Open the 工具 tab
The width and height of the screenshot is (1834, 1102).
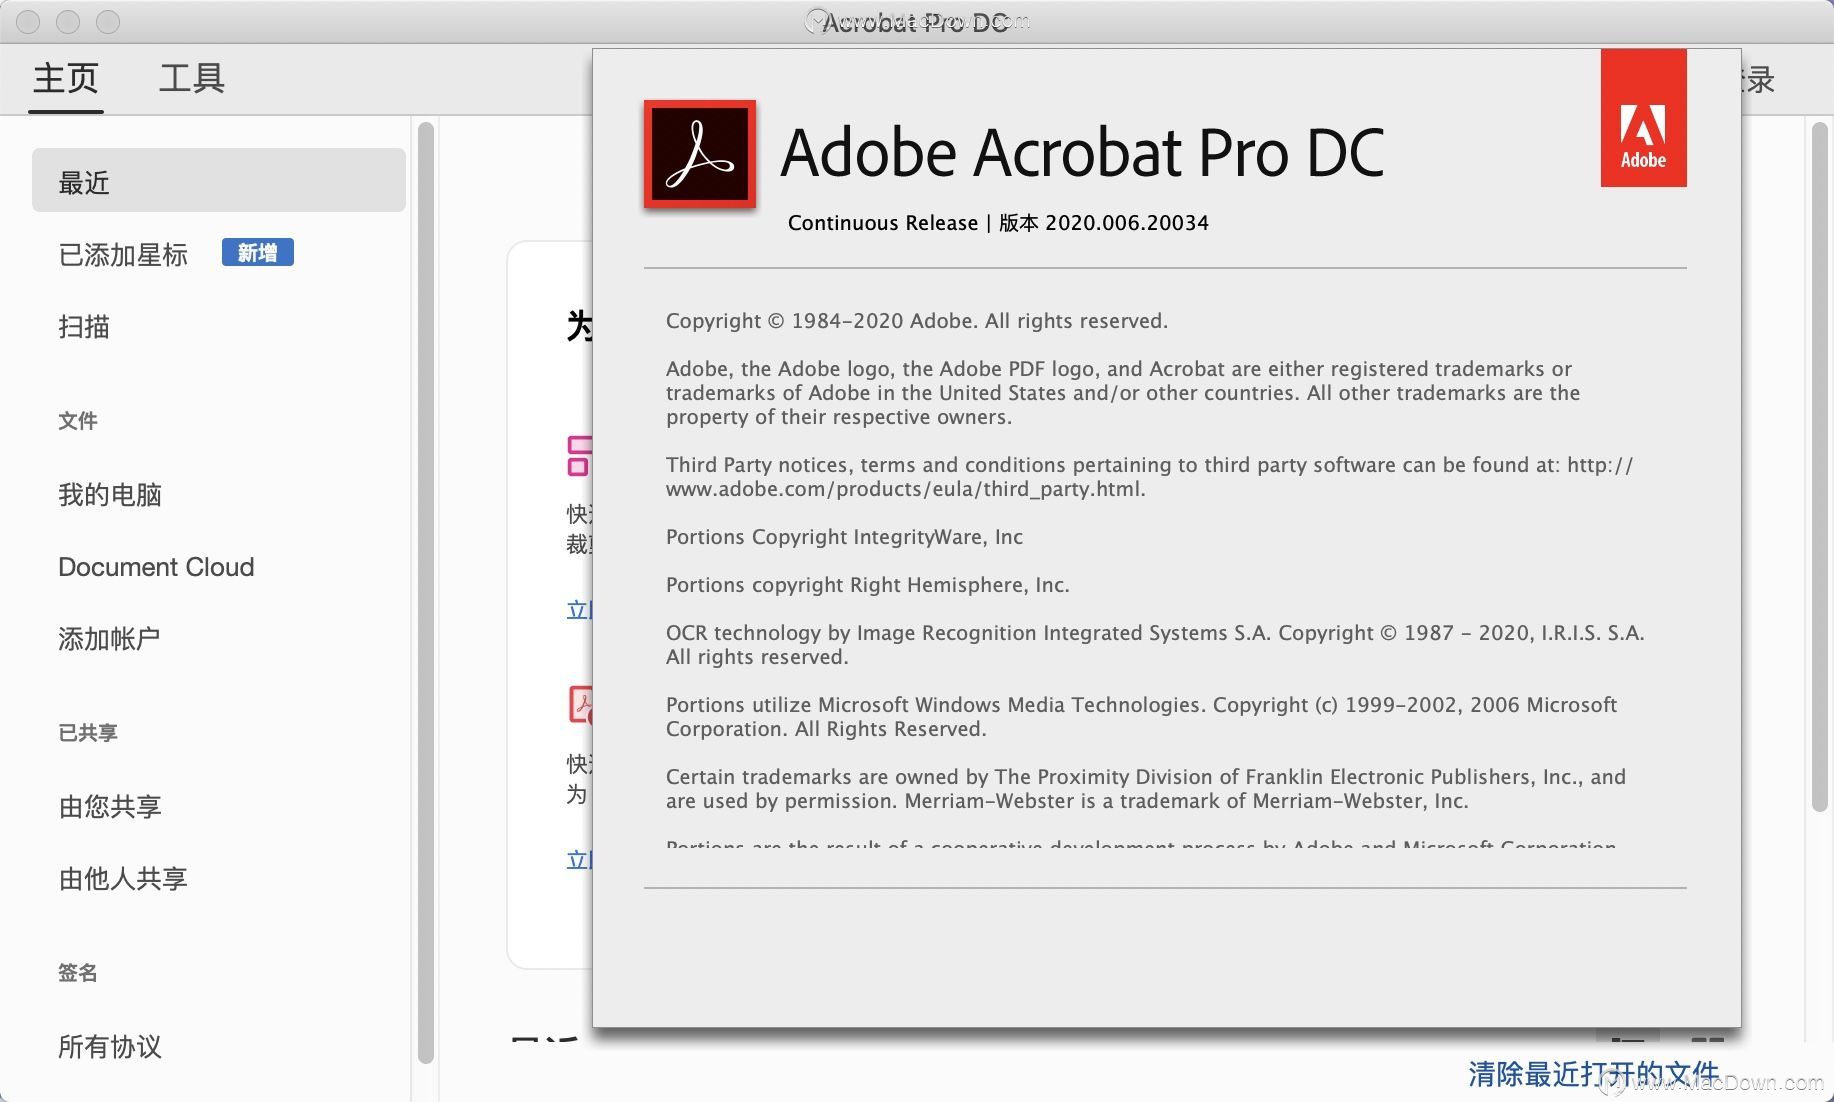point(191,78)
